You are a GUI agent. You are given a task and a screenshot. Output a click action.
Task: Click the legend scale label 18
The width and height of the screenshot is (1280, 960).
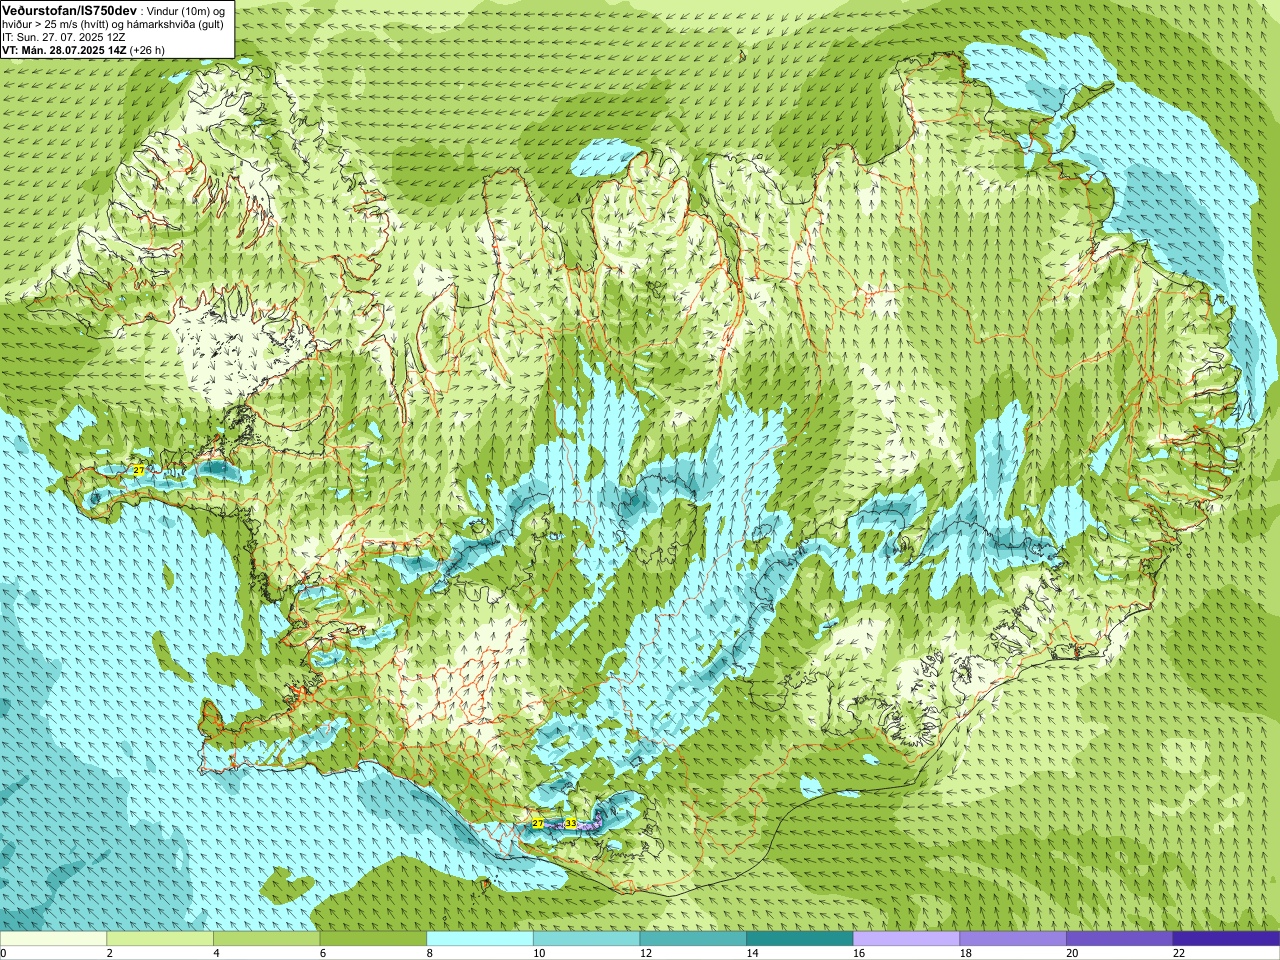click(x=966, y=953)
